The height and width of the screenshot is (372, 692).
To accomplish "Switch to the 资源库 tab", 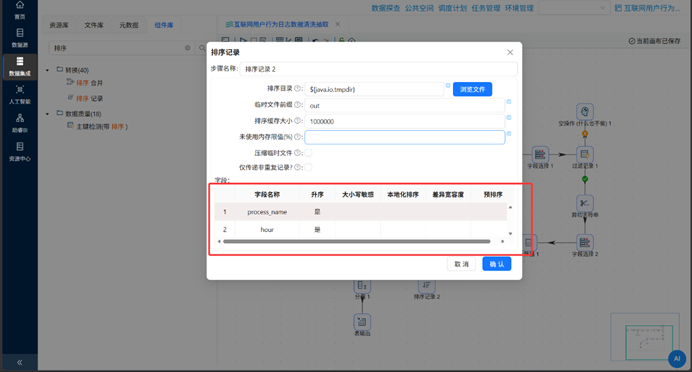I will (x=59, y=25).
